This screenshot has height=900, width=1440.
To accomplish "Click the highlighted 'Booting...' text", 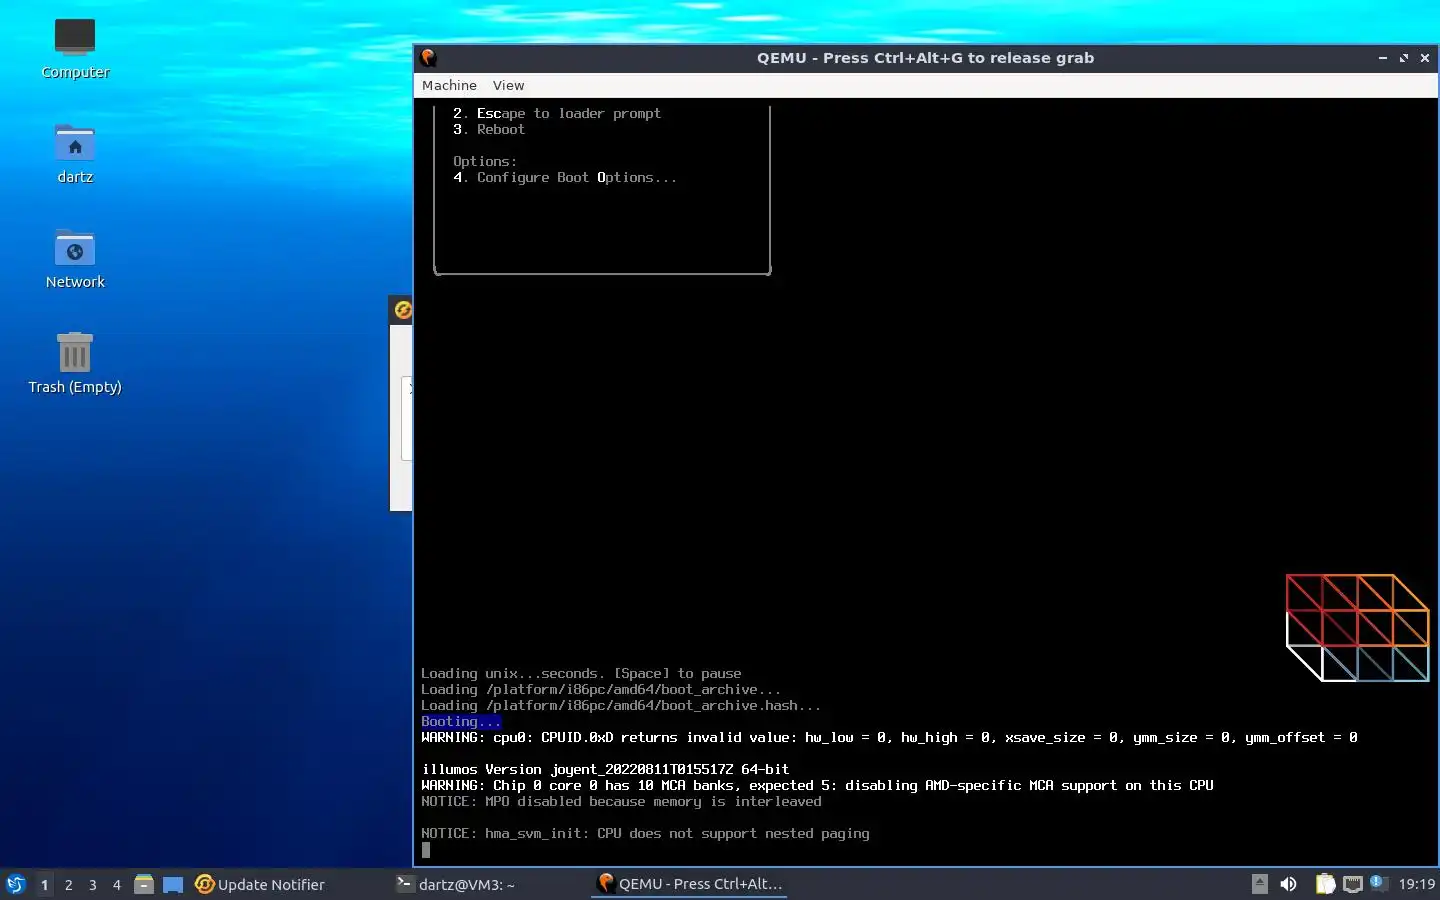I will [461, 721].
